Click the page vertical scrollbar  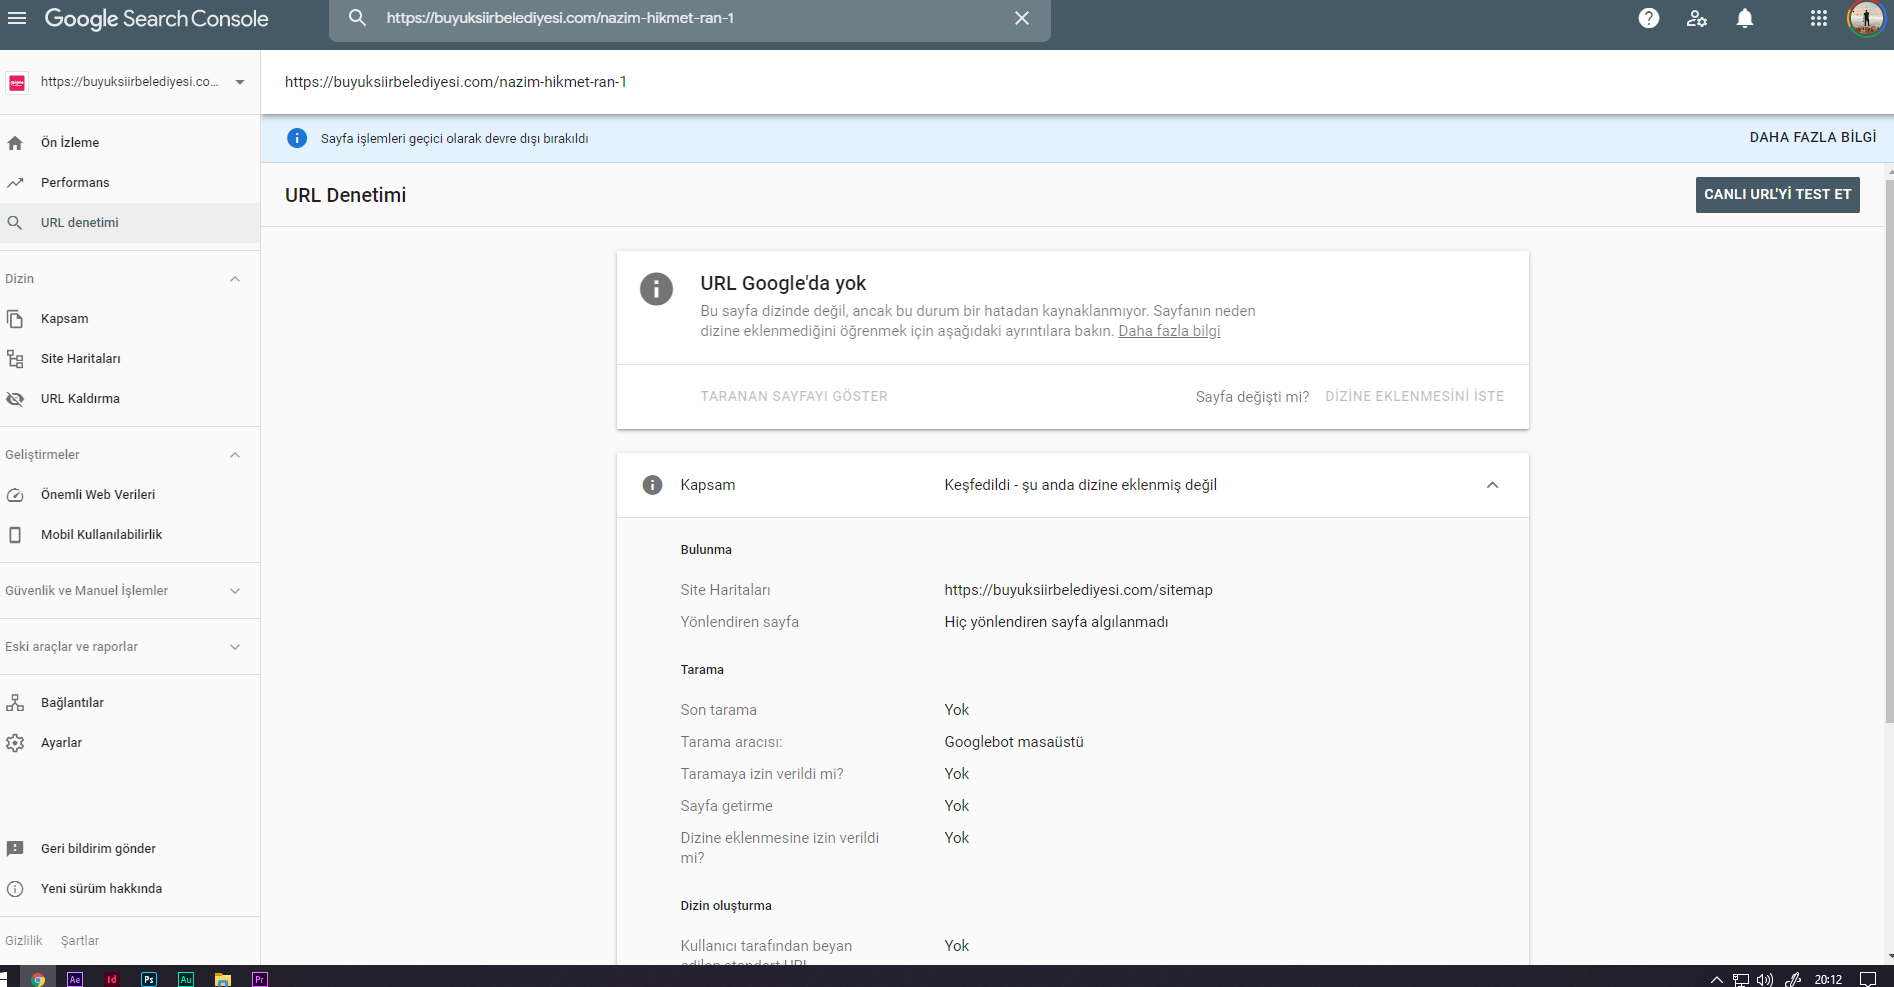click(1889, 450)
